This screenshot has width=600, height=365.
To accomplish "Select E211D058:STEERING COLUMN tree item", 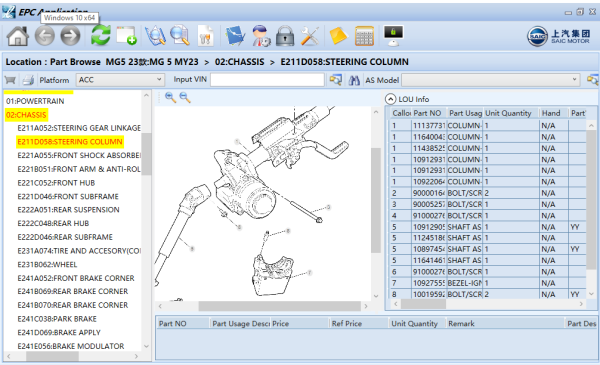I will (x=70, y=142).
